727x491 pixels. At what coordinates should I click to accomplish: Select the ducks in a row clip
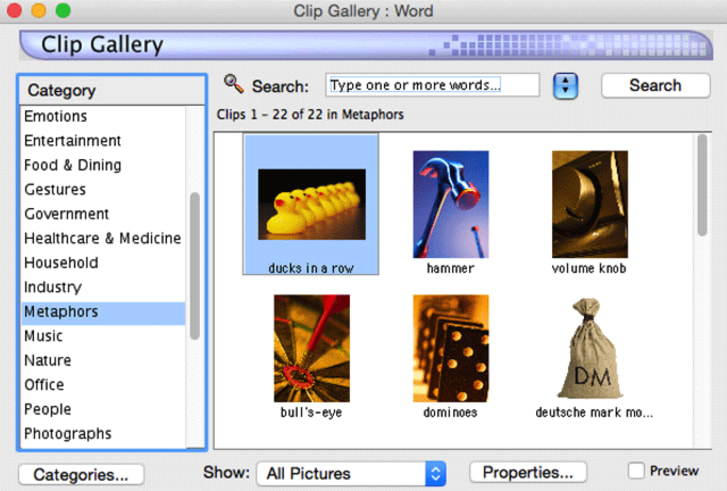(x=311, y=204)
